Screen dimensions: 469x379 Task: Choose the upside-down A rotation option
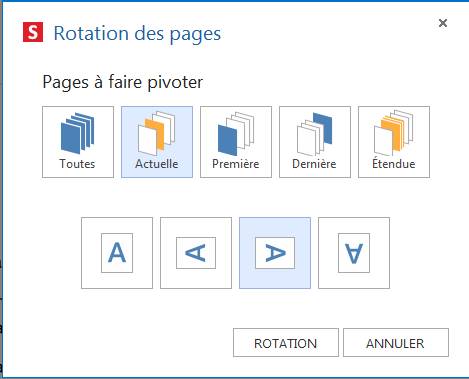(354, 253)
